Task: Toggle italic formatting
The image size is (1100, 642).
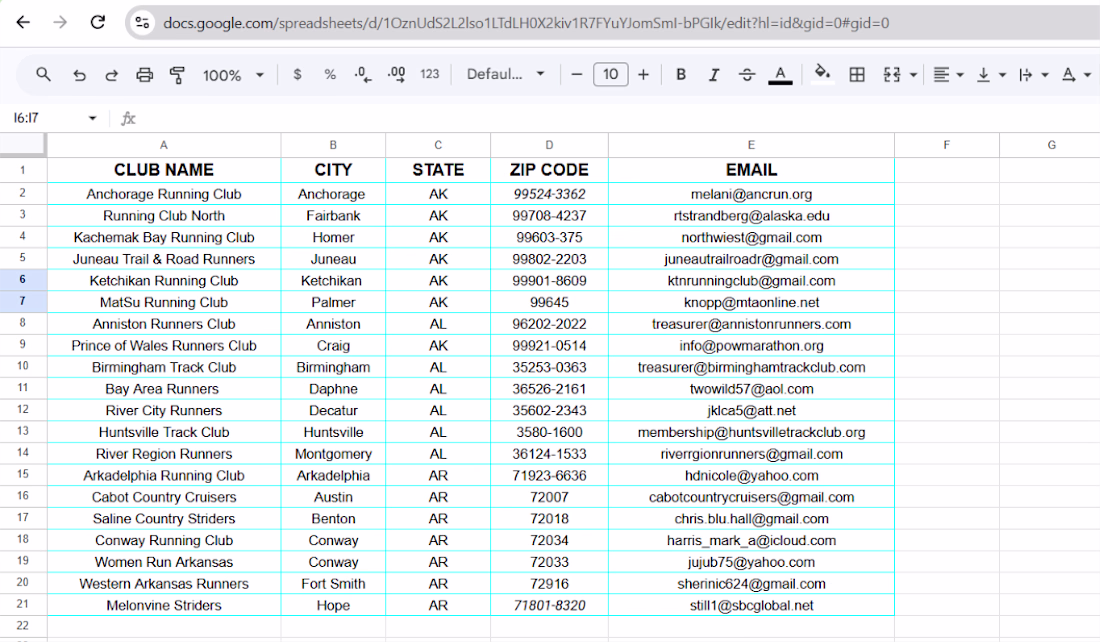Action: [713, 74]
